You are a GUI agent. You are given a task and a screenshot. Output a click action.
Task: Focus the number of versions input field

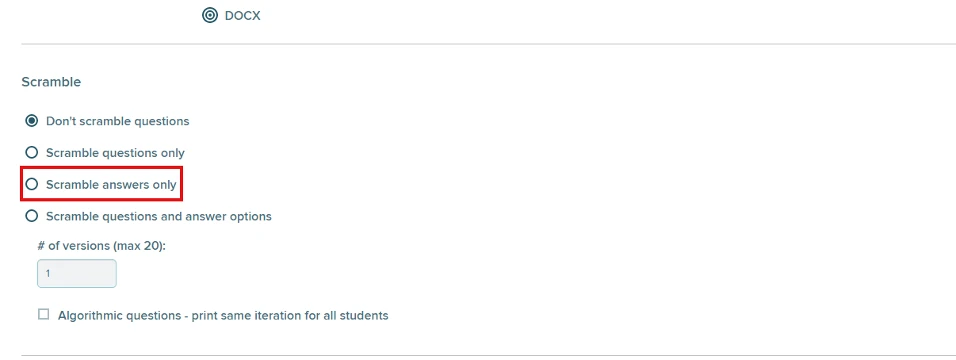tap(77, 273)
